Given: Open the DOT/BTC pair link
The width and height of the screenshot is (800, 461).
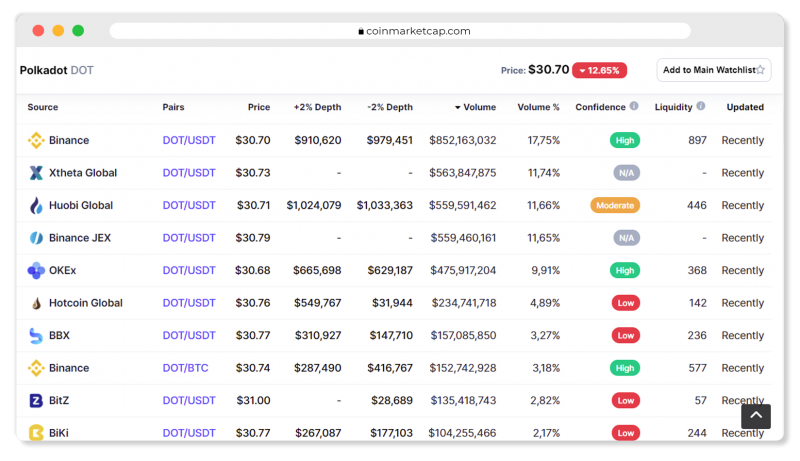Looking at the screenshot, I should (x=185, y=368).
